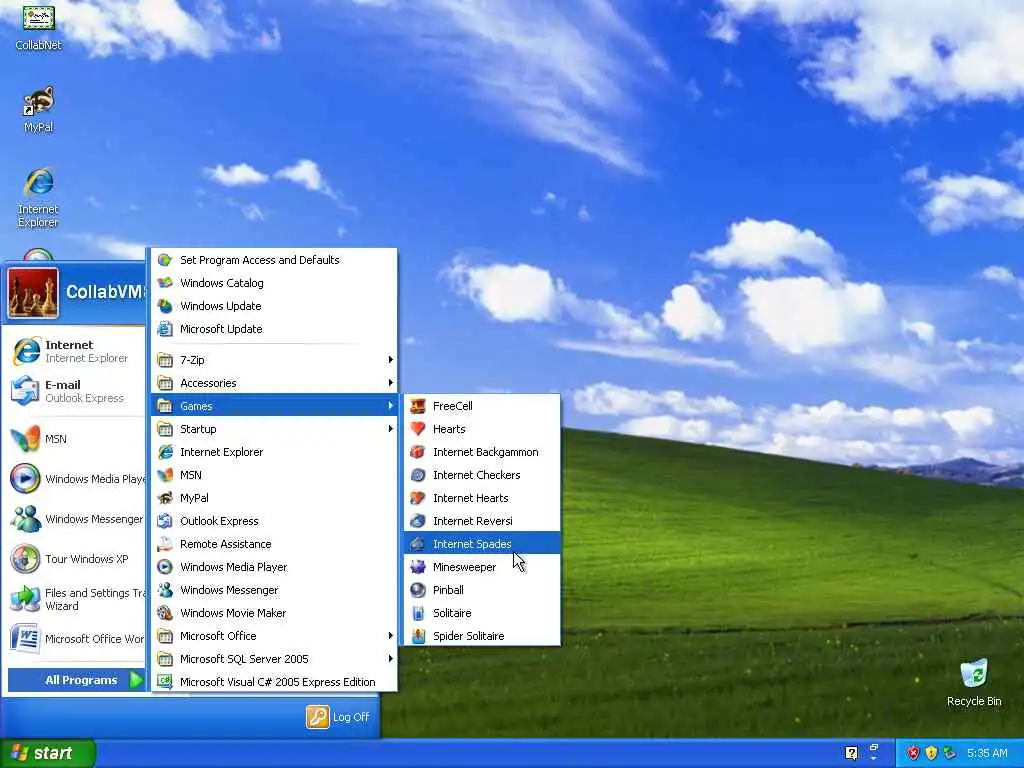Click Outlook Express icon in programs list
The image size is (1024, 768).
pos(165,520)
